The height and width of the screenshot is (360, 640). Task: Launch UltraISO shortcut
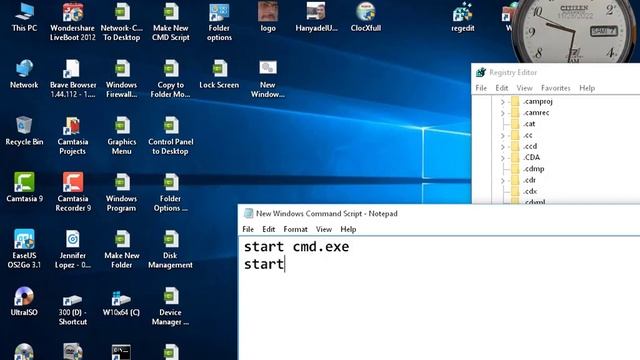click(x=24, y=301)
